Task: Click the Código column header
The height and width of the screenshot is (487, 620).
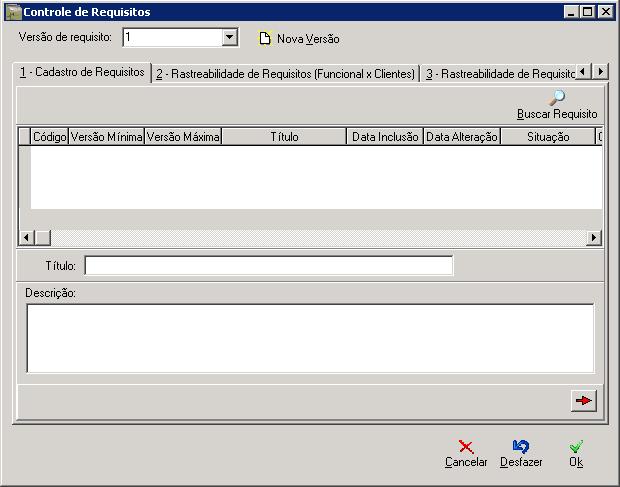Action: point(49,137)
